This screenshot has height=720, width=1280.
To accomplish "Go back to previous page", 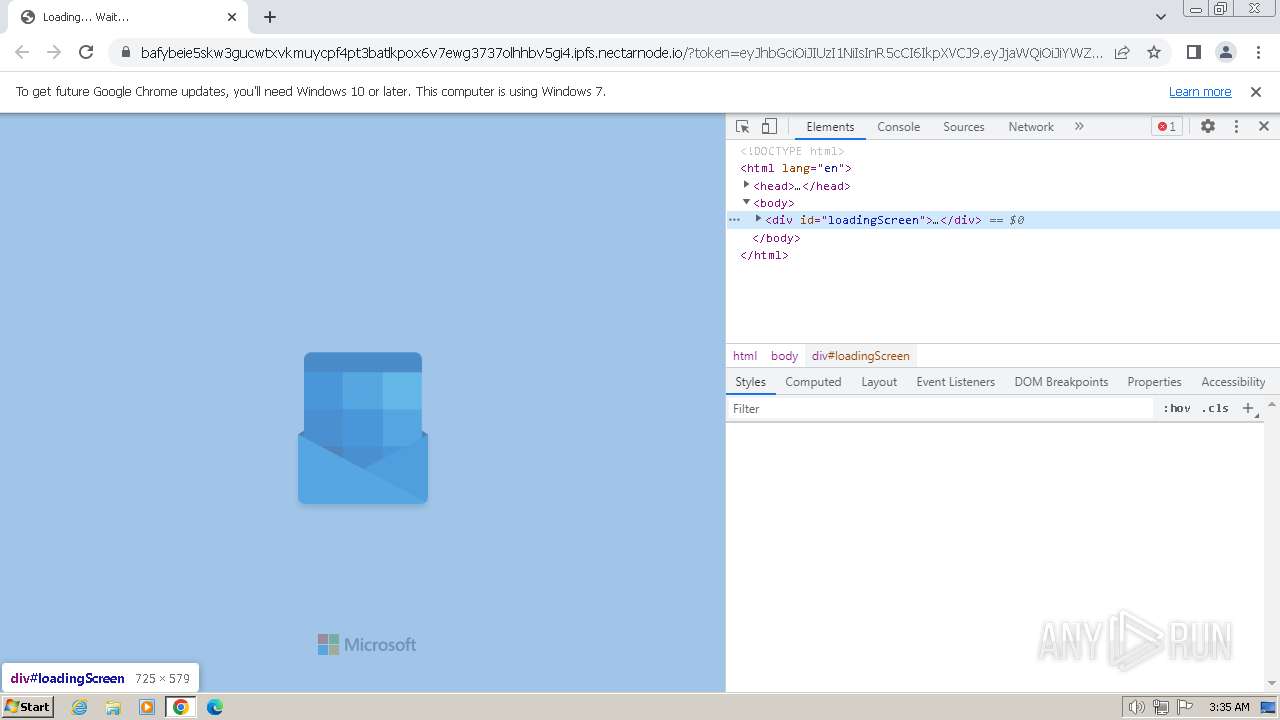I will click(x=22, y=52).
